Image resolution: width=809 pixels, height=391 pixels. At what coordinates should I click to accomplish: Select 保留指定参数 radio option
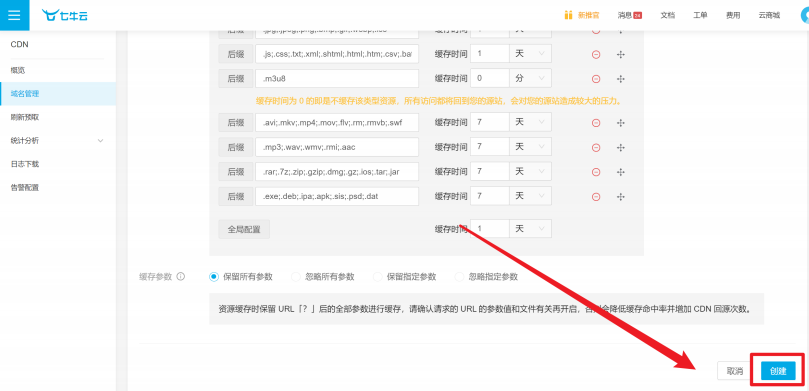[378, 276]
